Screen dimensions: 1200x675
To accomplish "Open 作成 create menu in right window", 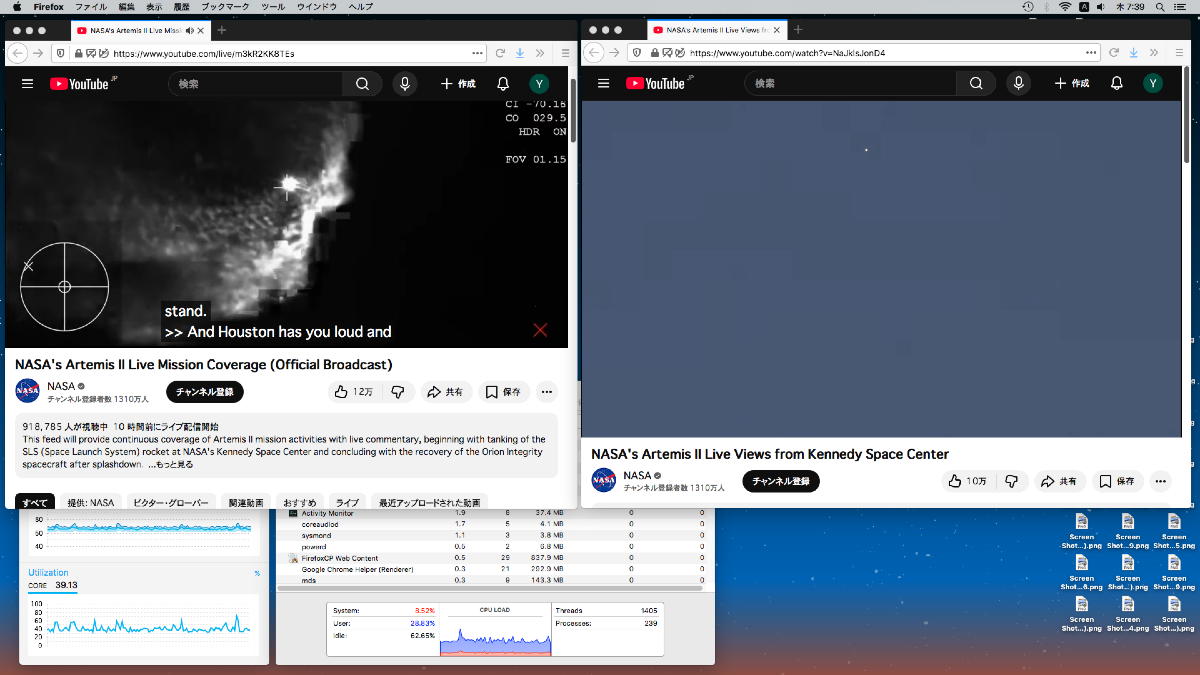I will 1072,84.
